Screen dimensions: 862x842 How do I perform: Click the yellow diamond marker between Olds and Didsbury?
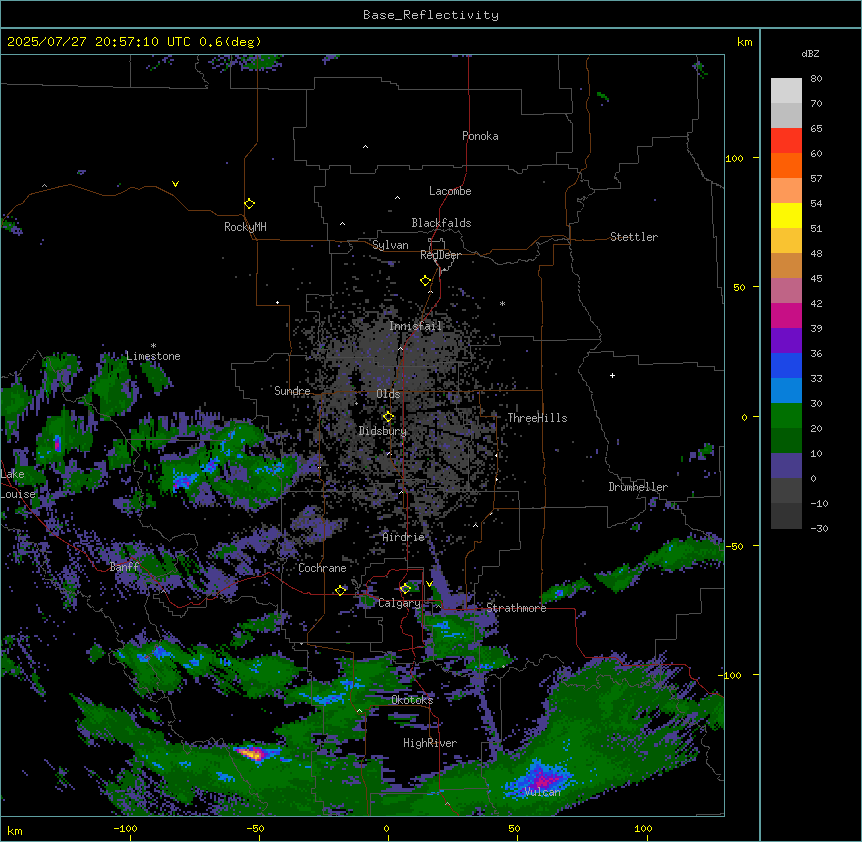(388, 417)
